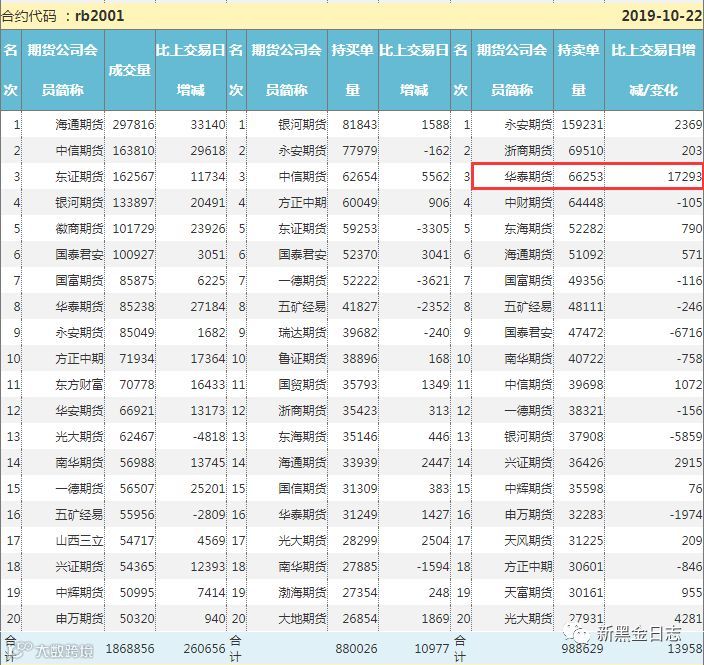Select total long change 10977
Screen dimensions: 704x665
(432, 649)
